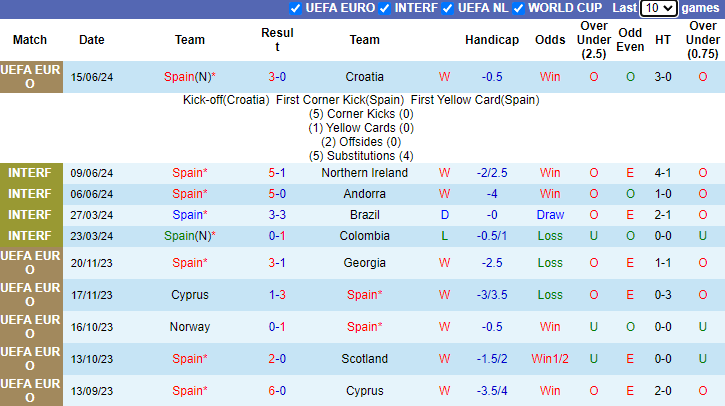725x406 pixels.
Task: Open the last games count dropdown
Action: pyautogui.click(x=658, y=8)
